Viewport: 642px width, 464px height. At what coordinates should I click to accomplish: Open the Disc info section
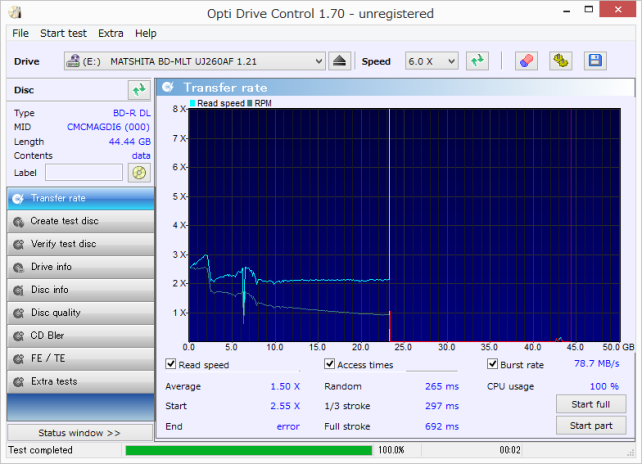[81, 290]
